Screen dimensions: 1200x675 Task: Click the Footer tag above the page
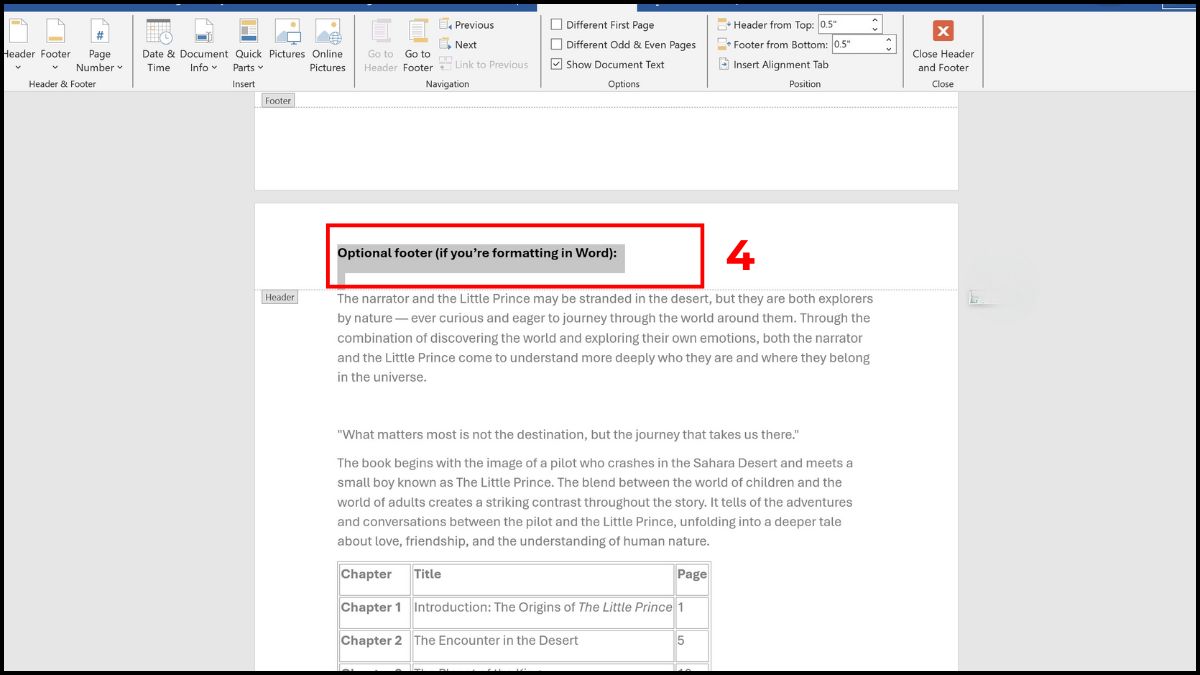pos(277,100)
